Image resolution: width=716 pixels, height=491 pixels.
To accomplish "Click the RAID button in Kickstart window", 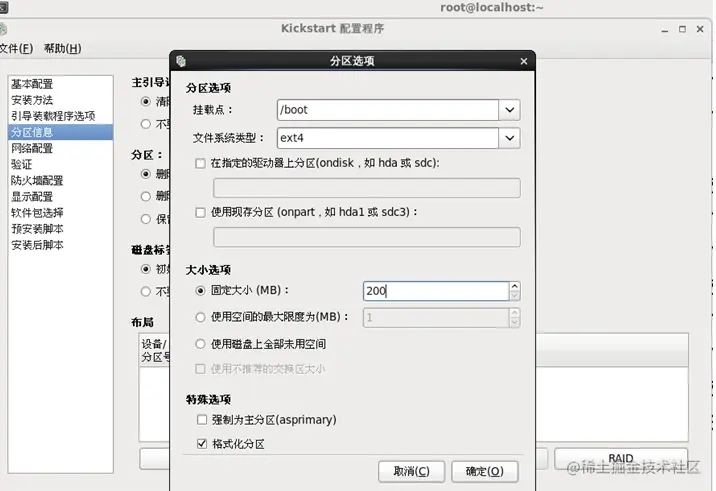I will [621, 459].
